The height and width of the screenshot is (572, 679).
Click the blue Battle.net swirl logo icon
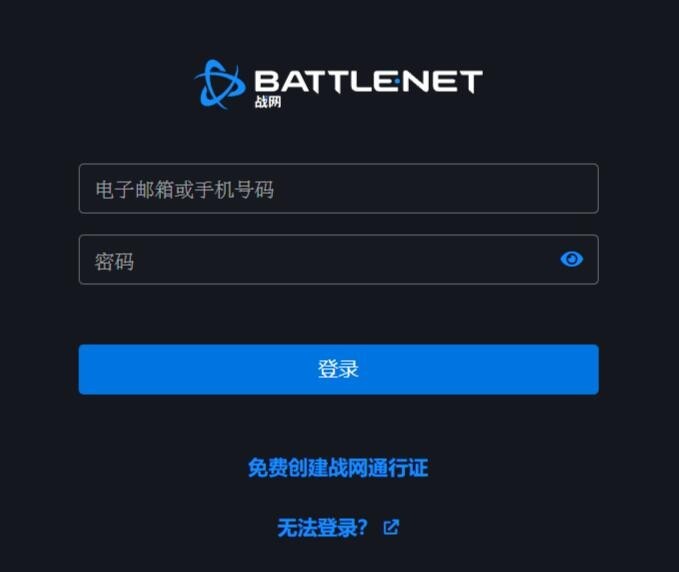coord(220,84)
